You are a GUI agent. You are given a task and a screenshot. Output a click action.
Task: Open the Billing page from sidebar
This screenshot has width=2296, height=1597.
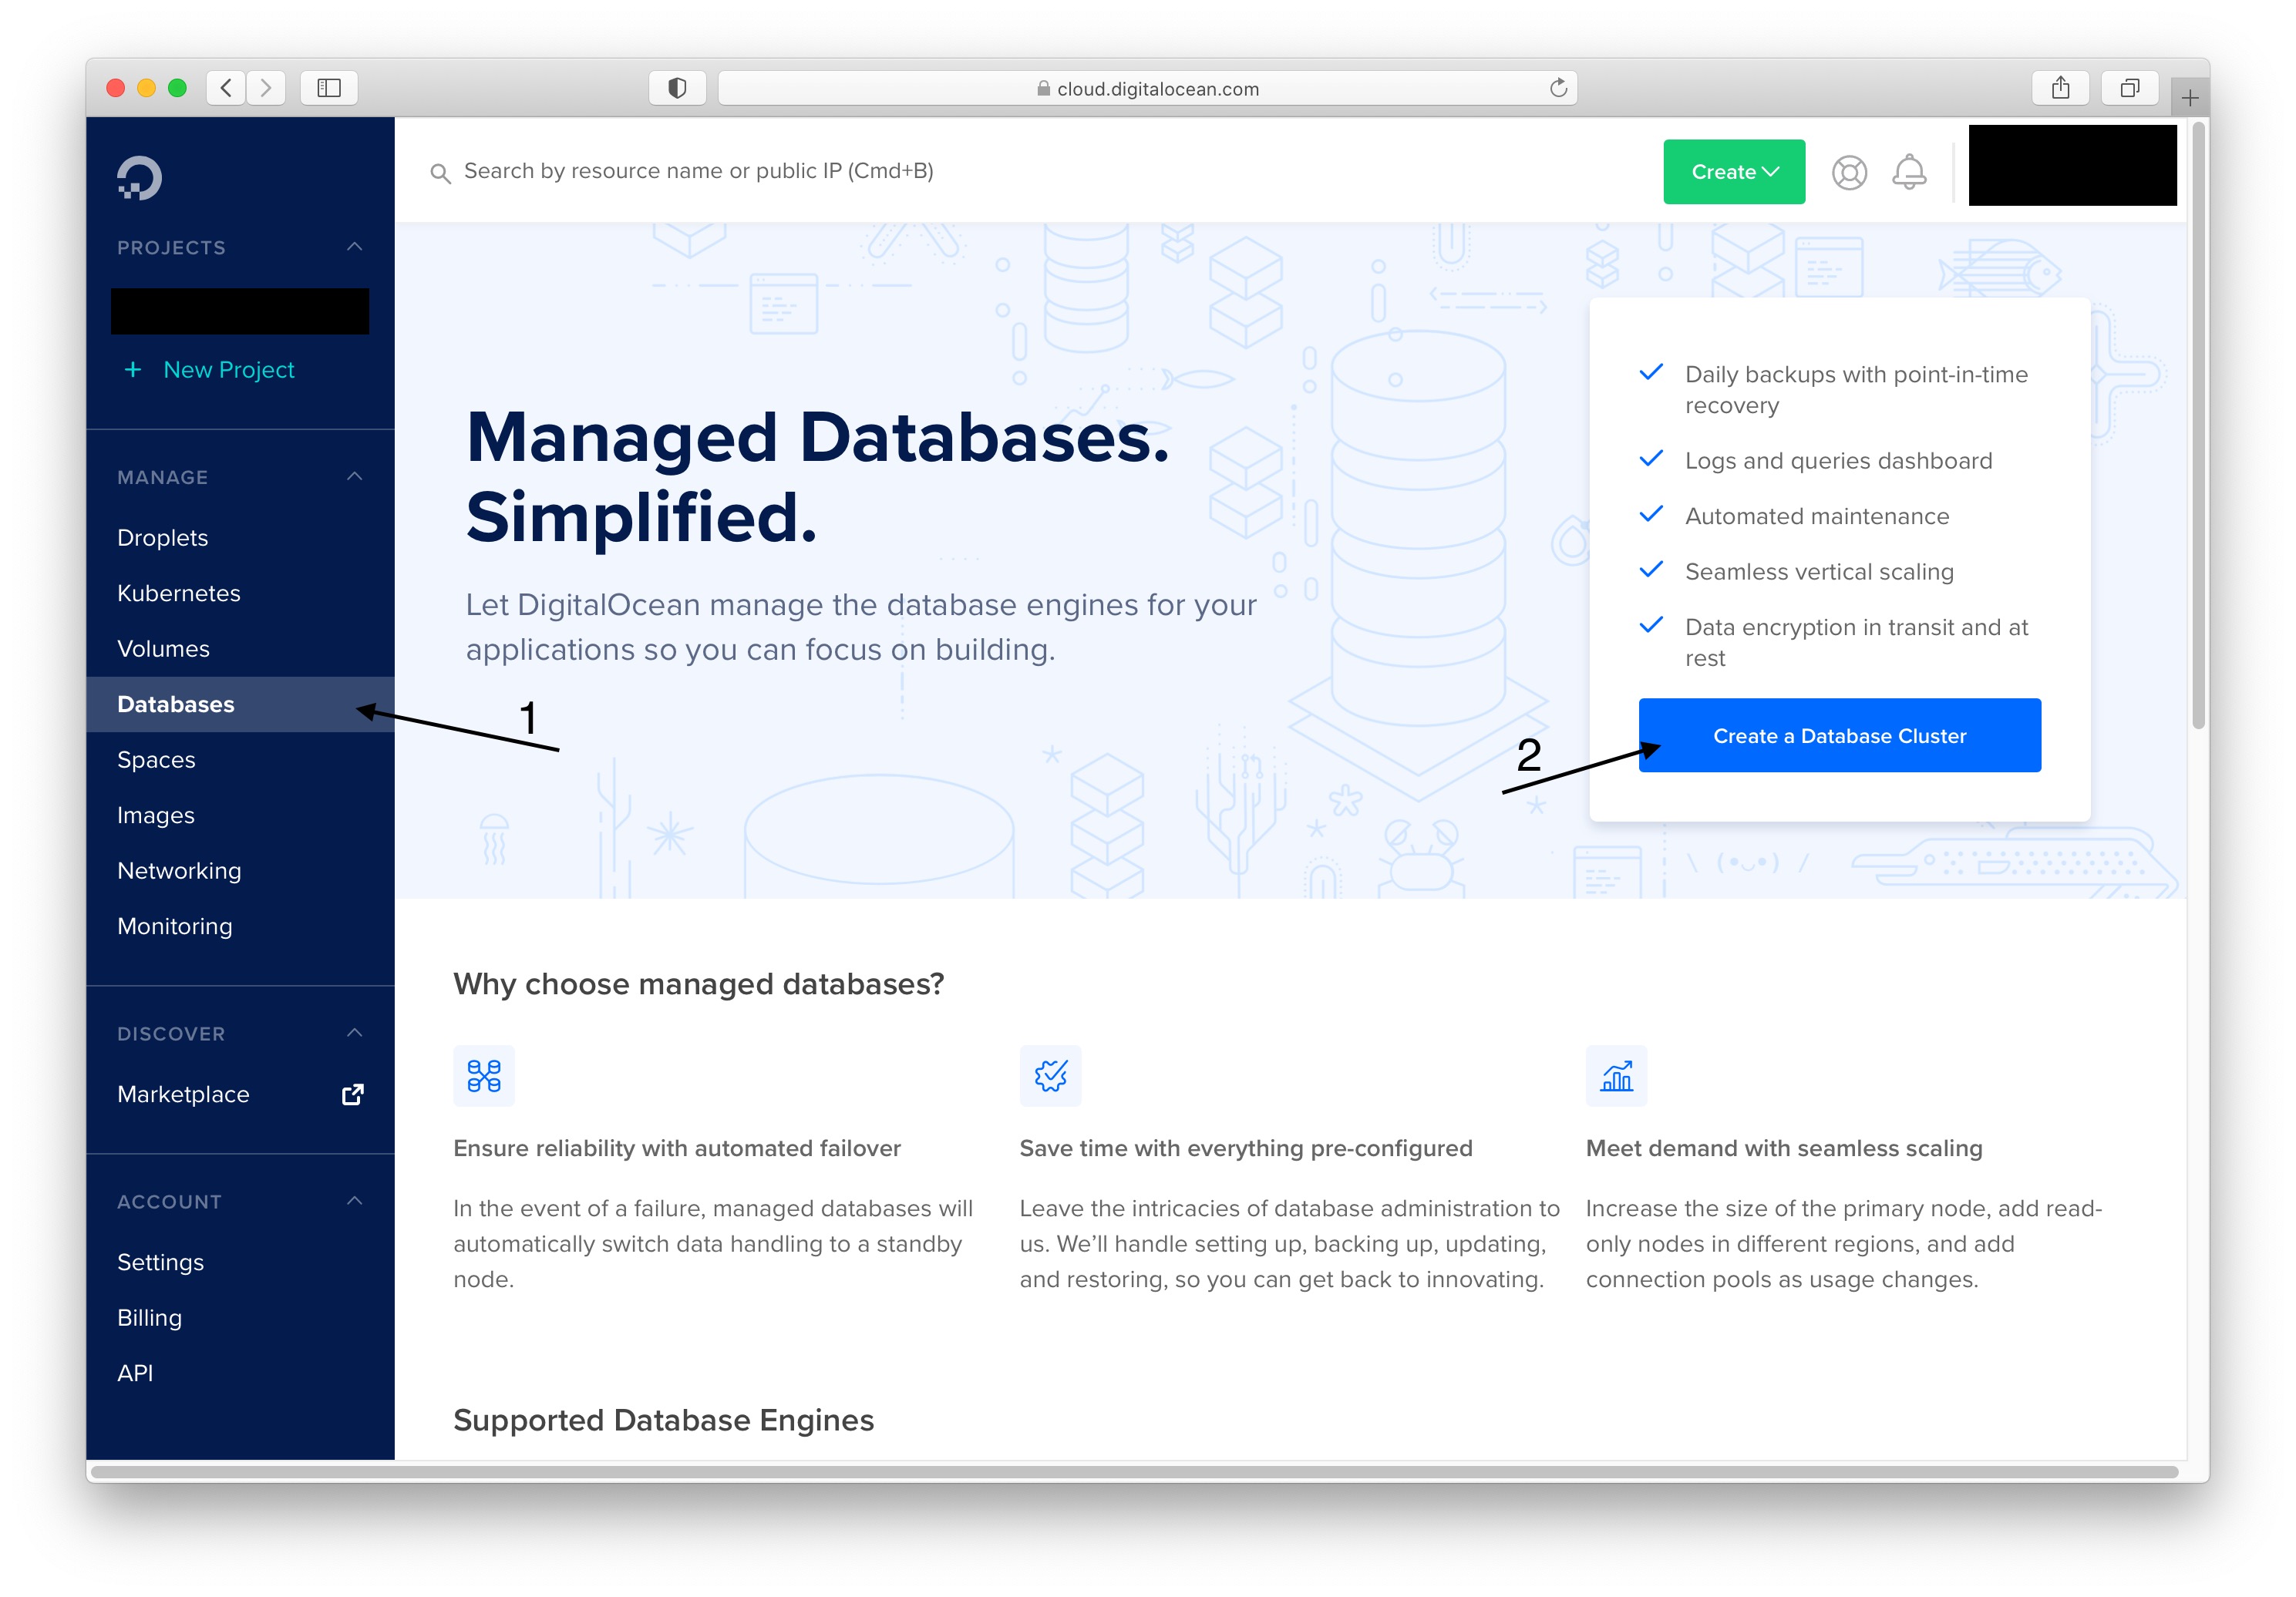click(x=149, y=1317)
